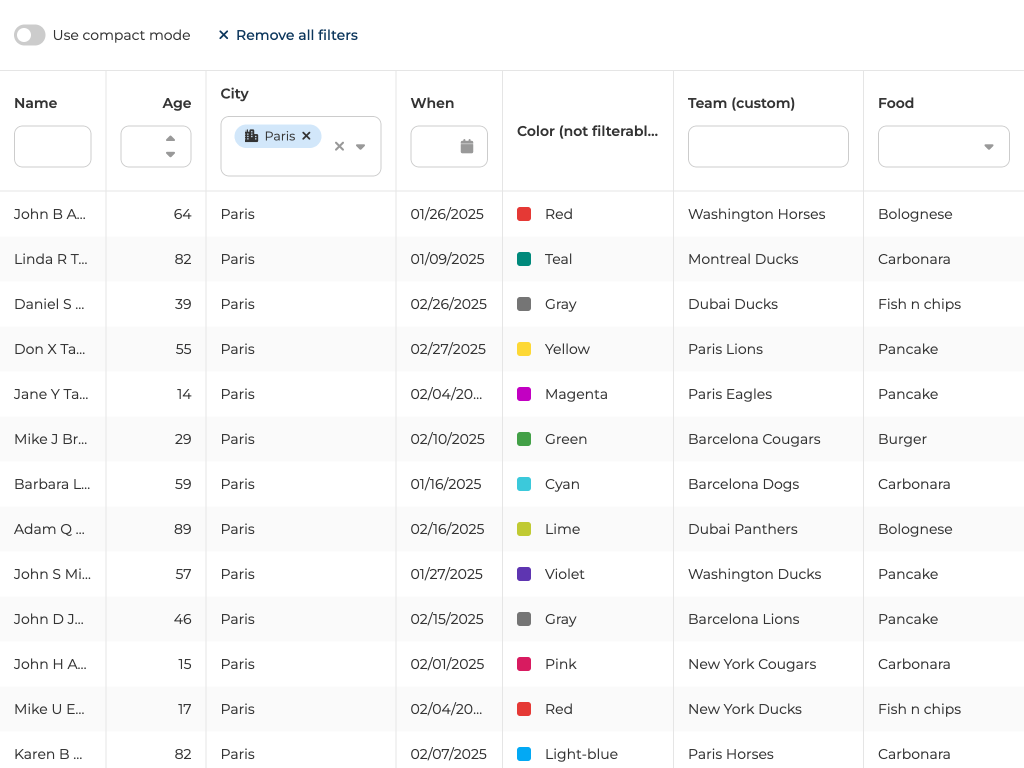Remove the Paris chip from City filter
The image size is (1024, 768).
307,136
